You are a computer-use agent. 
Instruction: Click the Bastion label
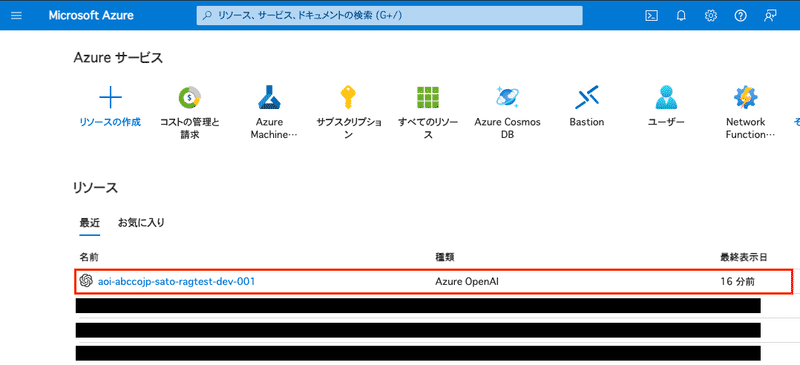point(587,122)
